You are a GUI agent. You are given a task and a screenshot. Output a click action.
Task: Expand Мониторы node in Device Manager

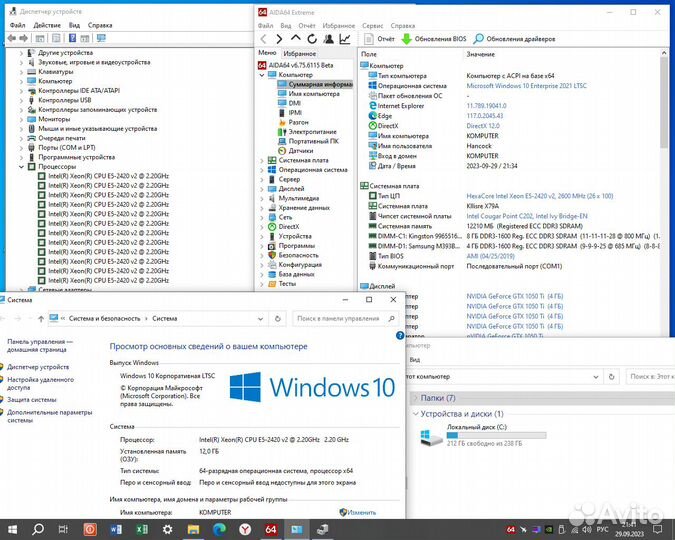[x=21, y=119]
